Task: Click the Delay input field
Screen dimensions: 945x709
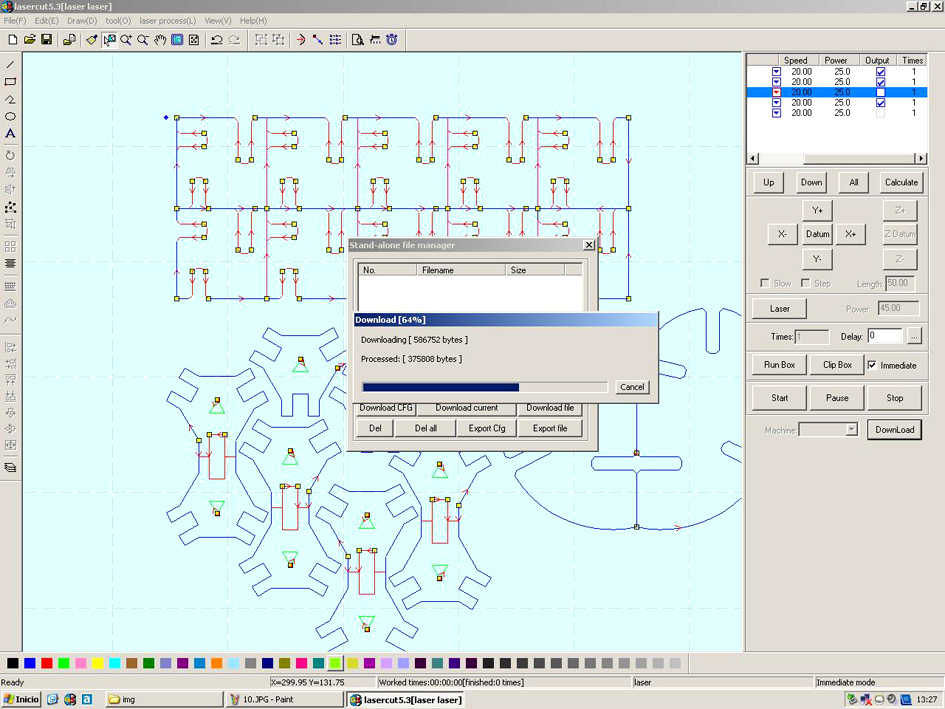Action: coord(885,336)
